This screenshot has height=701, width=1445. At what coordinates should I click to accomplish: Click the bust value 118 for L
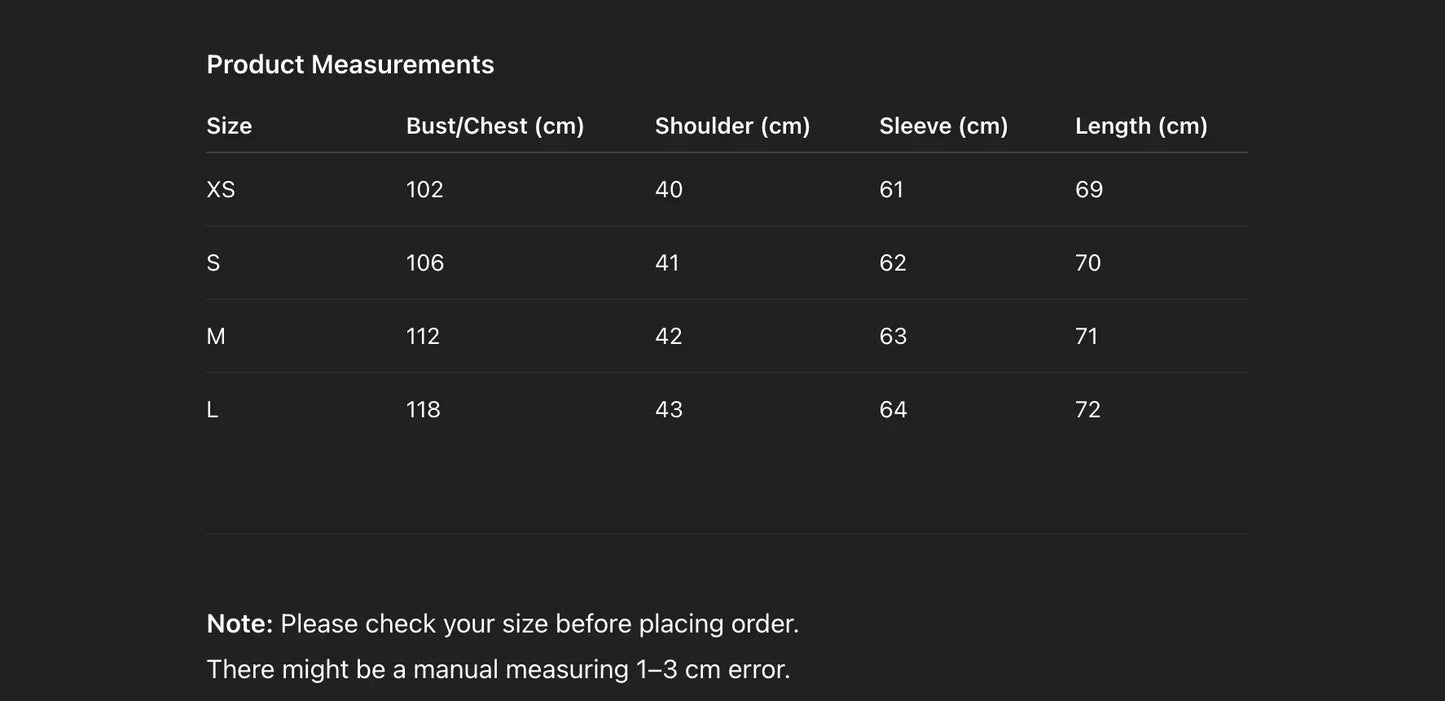click(x=423, y=410)
